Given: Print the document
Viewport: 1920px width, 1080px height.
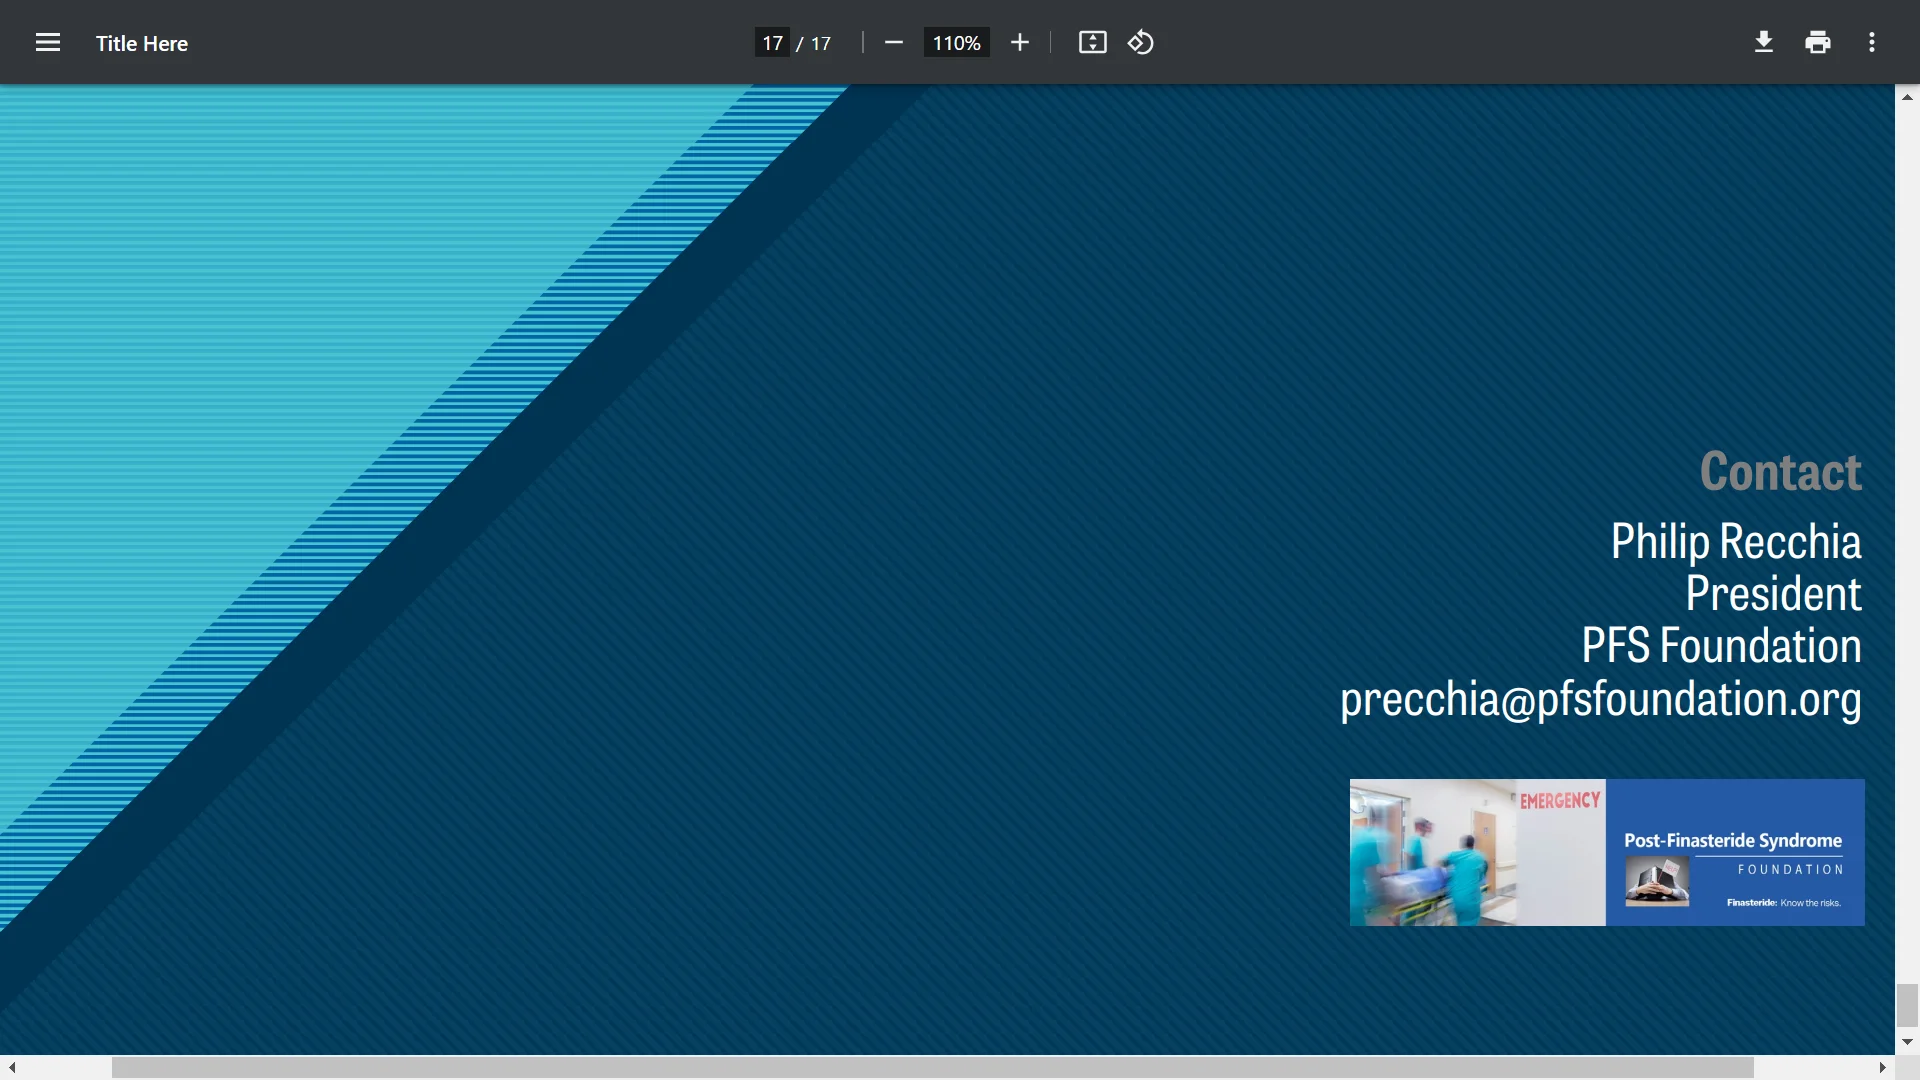Looking at the screenshot, I should click(1818, 43).
